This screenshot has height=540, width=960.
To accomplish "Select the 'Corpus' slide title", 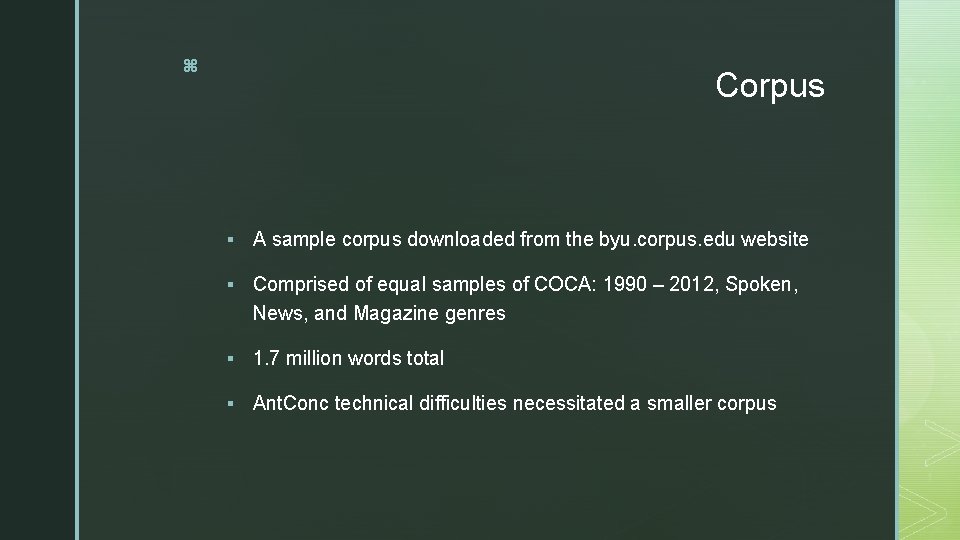I will [x=769, y=86].
